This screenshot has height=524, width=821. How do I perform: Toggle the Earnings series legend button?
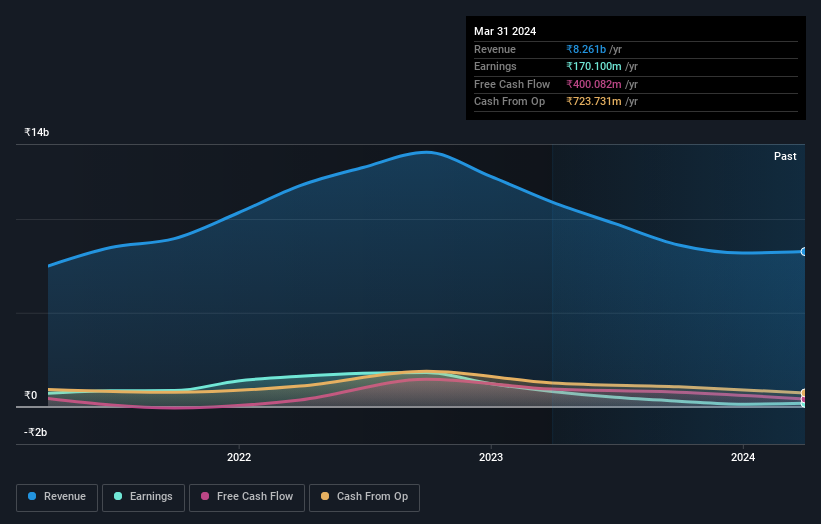coord(143,497)
